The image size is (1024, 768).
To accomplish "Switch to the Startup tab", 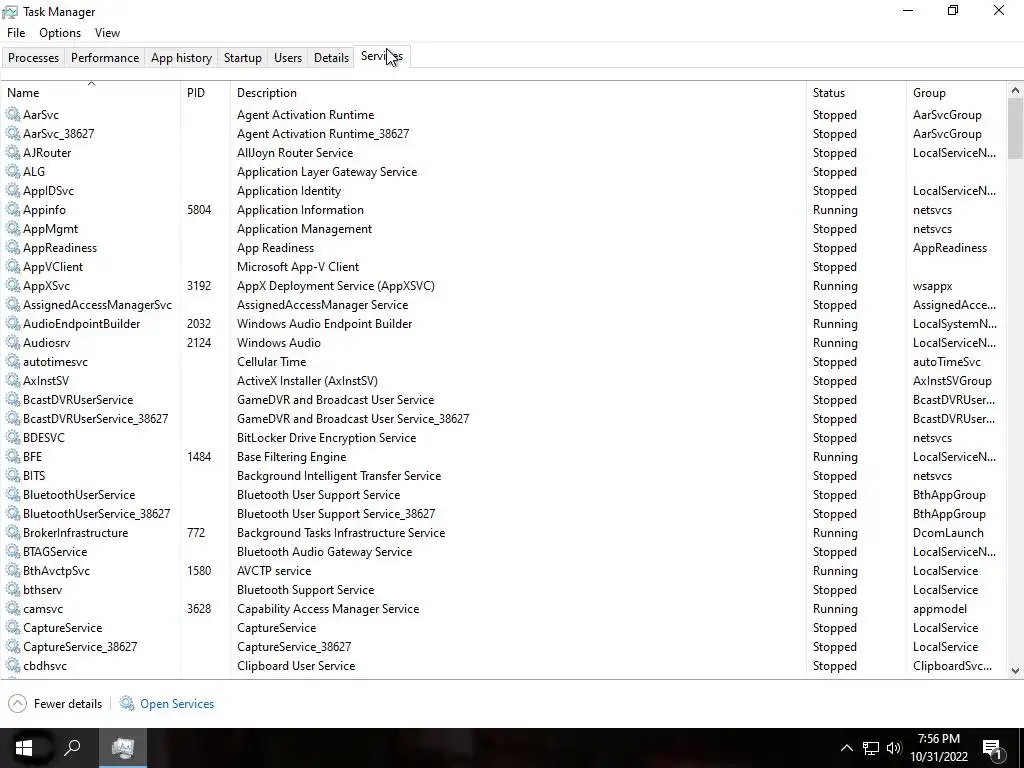I will click(243, 57).
